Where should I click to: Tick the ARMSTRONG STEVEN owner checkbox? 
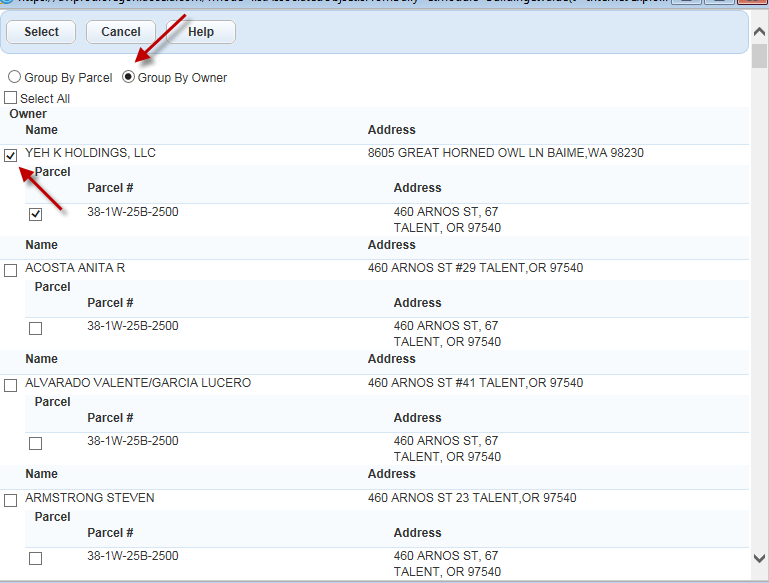coord(11,500)
